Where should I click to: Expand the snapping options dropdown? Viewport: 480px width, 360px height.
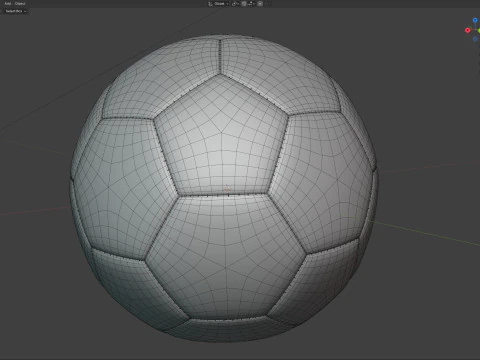pyautogui.click(x=252, y=4)
